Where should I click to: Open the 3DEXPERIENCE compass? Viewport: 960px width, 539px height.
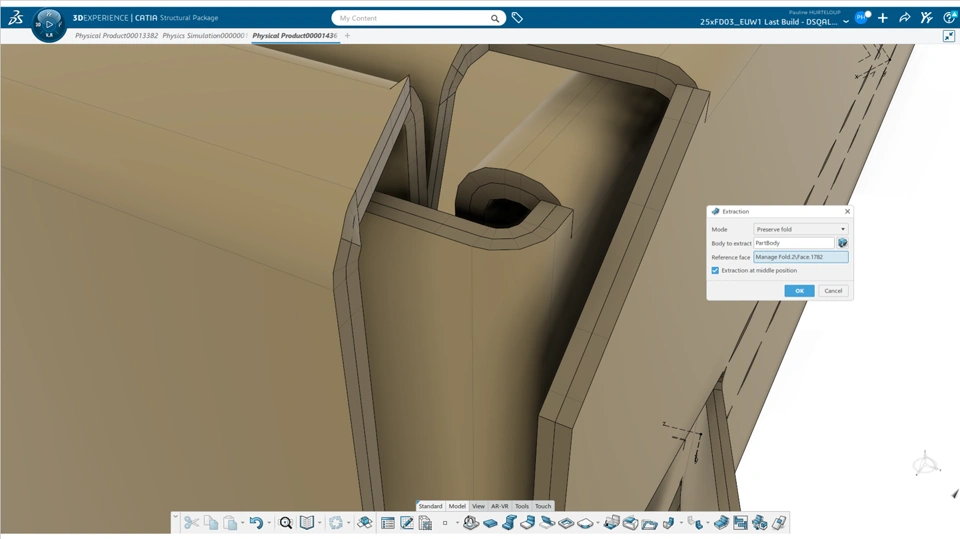pos(49,25)
